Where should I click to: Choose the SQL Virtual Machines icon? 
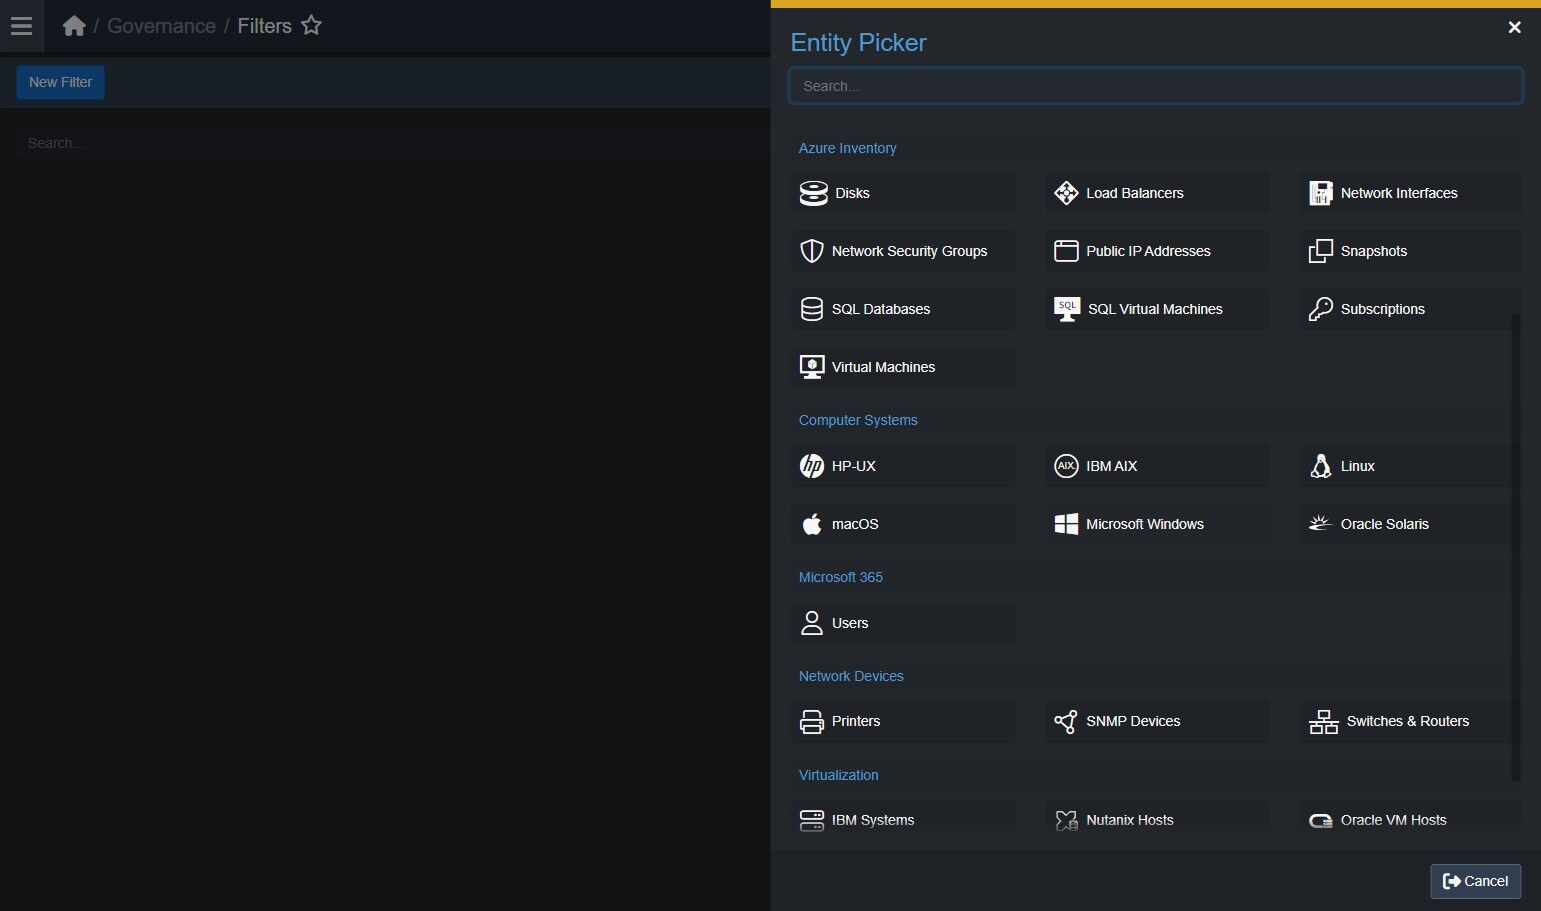click(1067, 309)
